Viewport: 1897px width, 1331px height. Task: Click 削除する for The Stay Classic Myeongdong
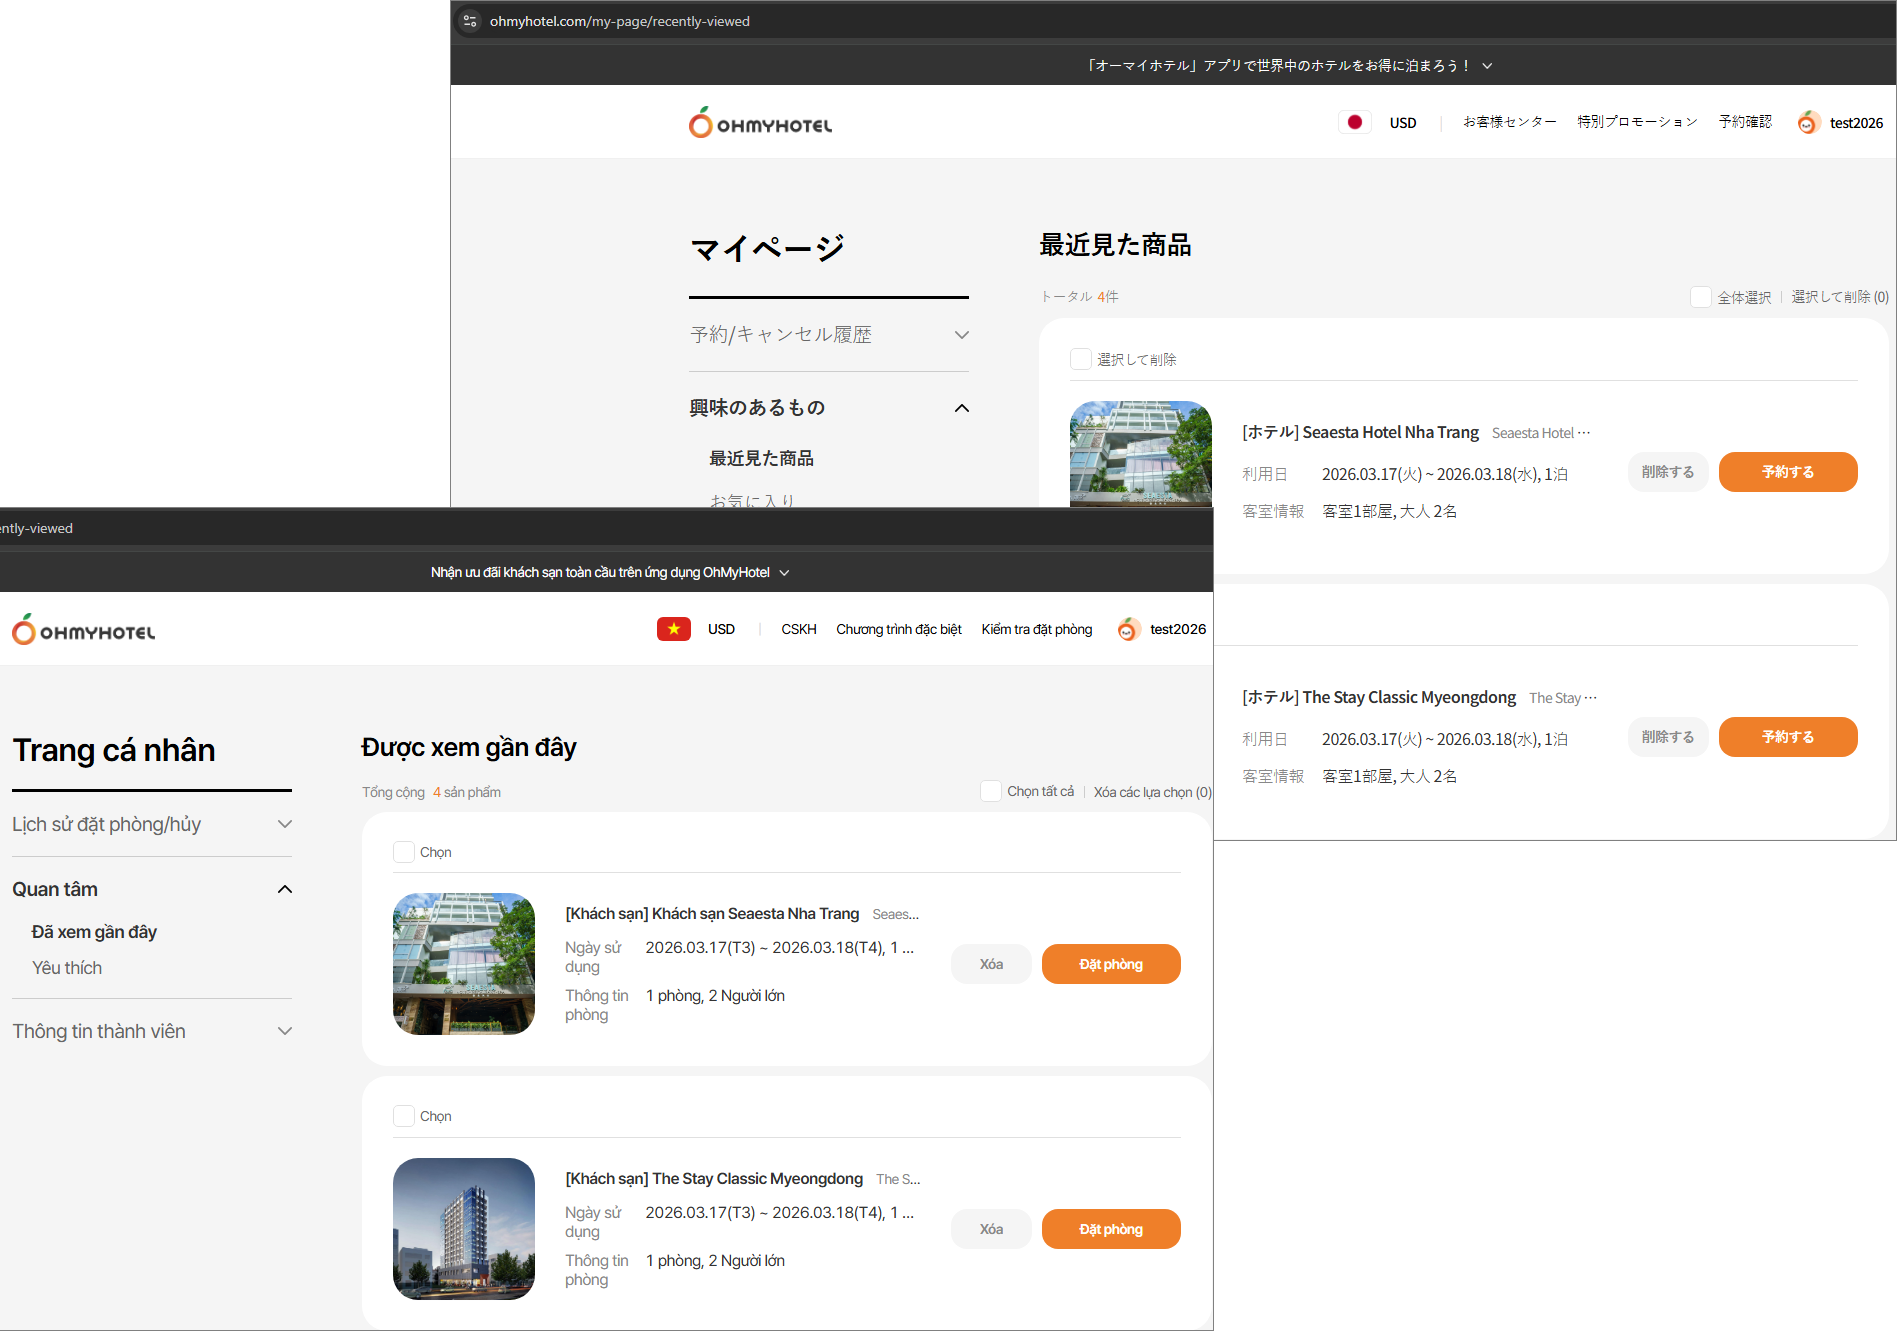click(1668, 737)
